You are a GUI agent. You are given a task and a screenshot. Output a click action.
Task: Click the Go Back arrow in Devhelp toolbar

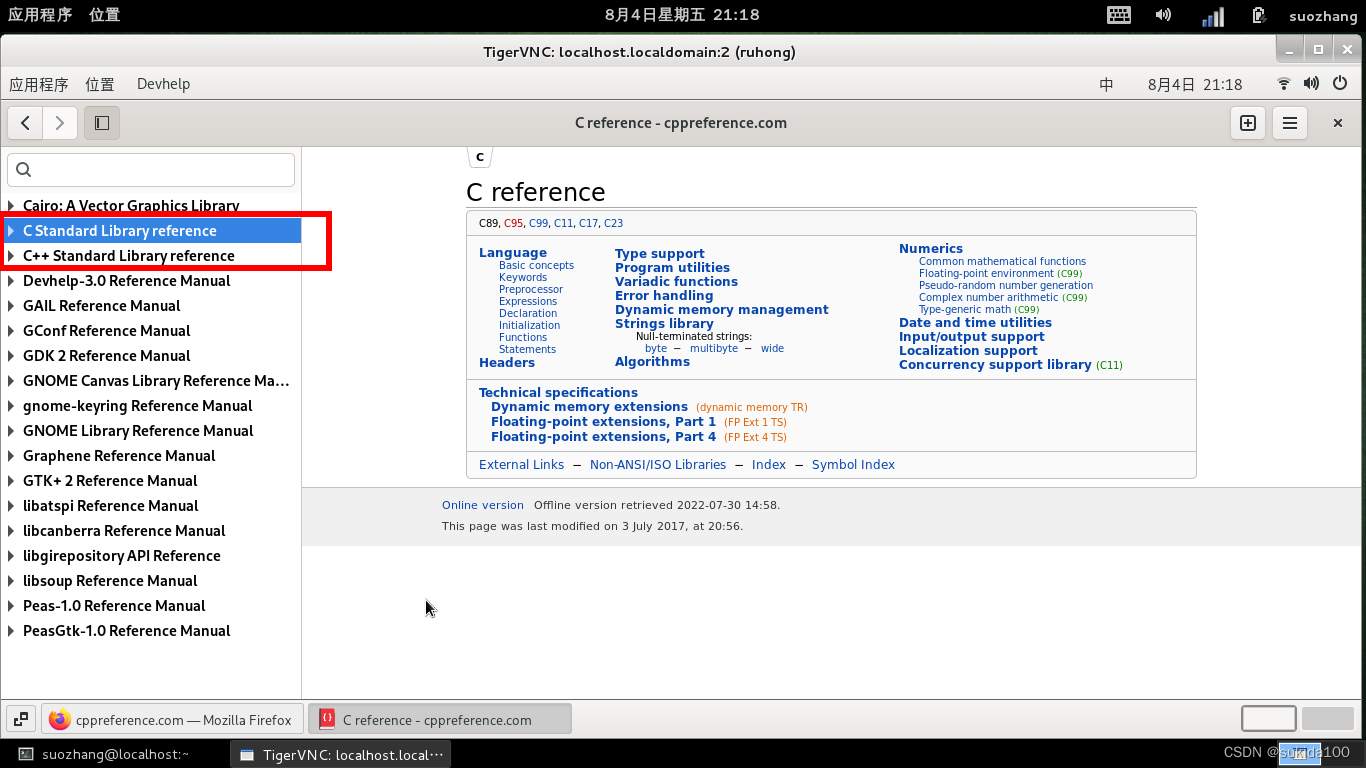(x=25, y=122)
